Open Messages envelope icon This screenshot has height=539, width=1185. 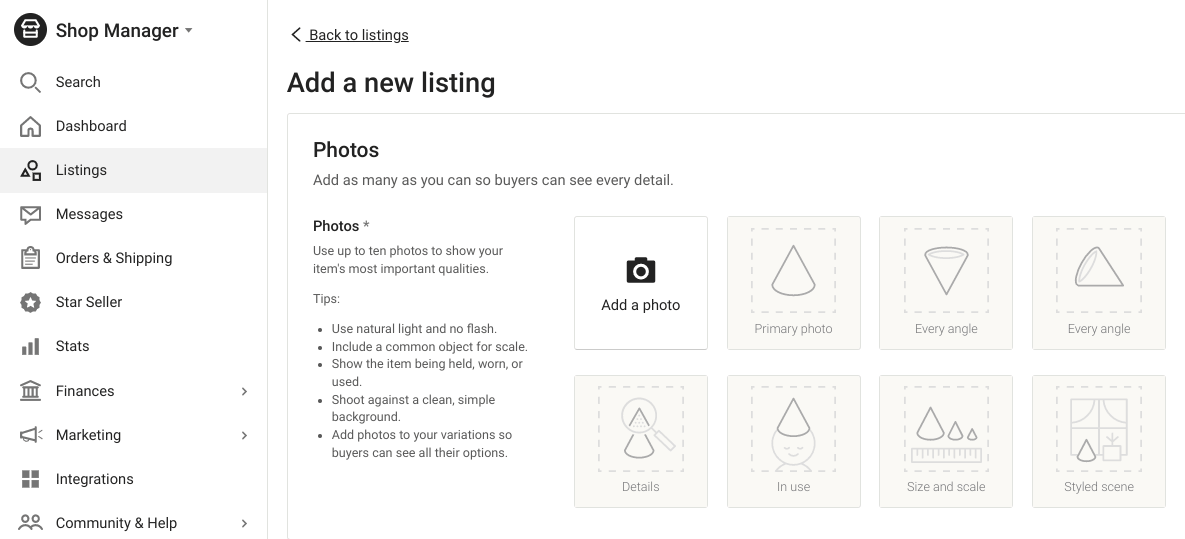(30, 215)
